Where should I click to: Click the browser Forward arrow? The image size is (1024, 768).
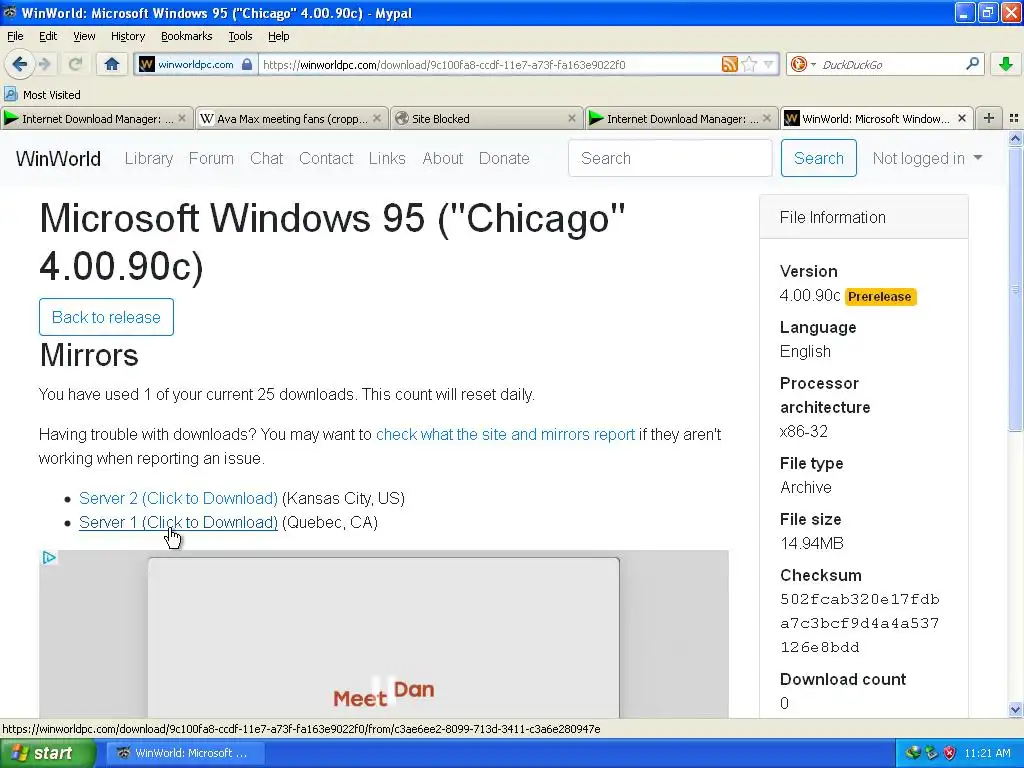point(44,64)
